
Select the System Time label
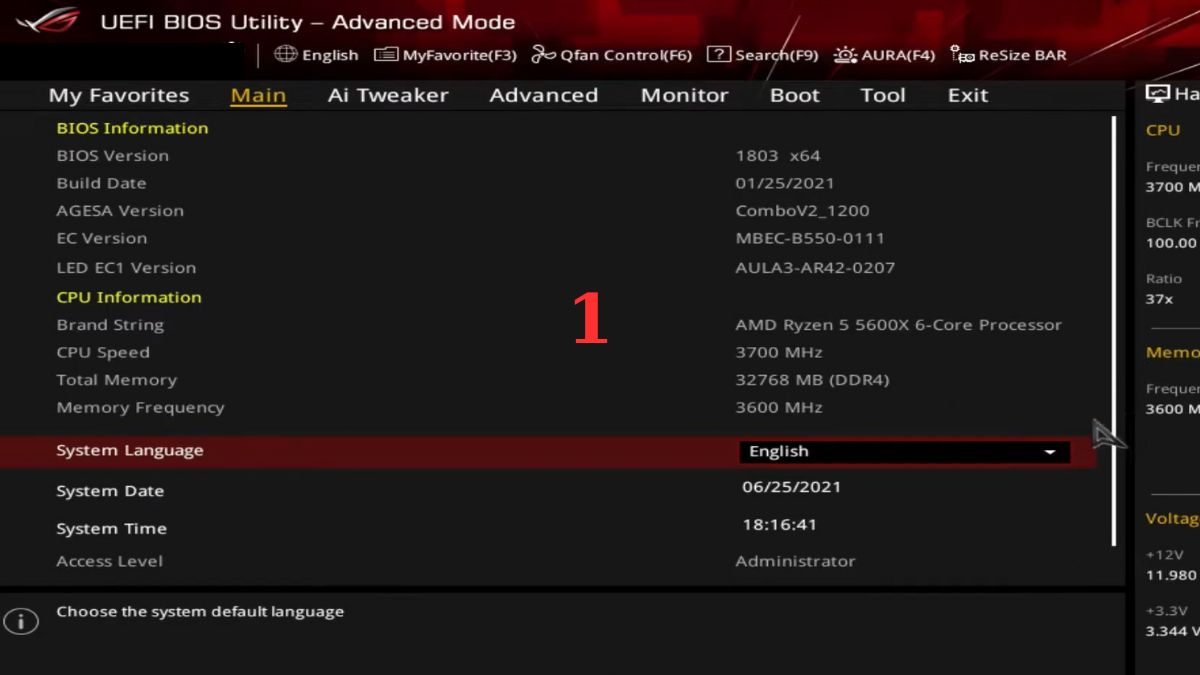click(112, 529)
